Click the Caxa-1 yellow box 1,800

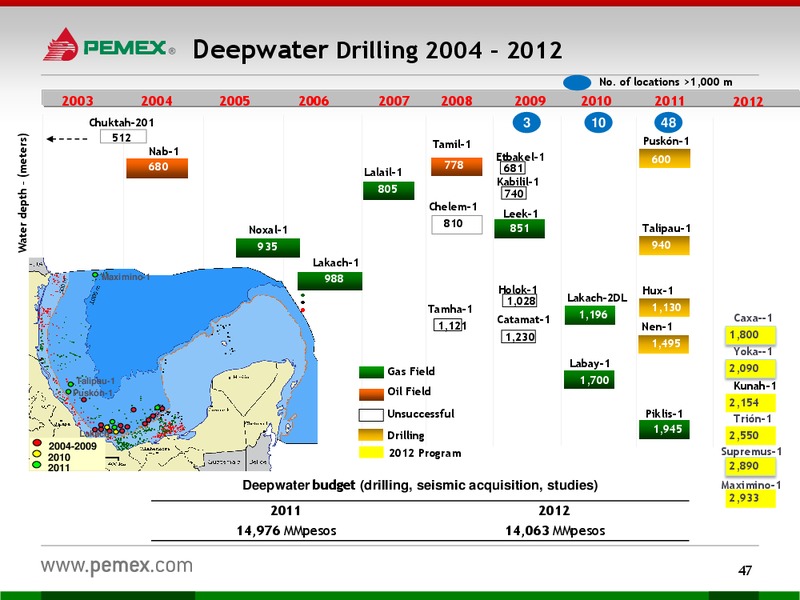click(750, 335)
